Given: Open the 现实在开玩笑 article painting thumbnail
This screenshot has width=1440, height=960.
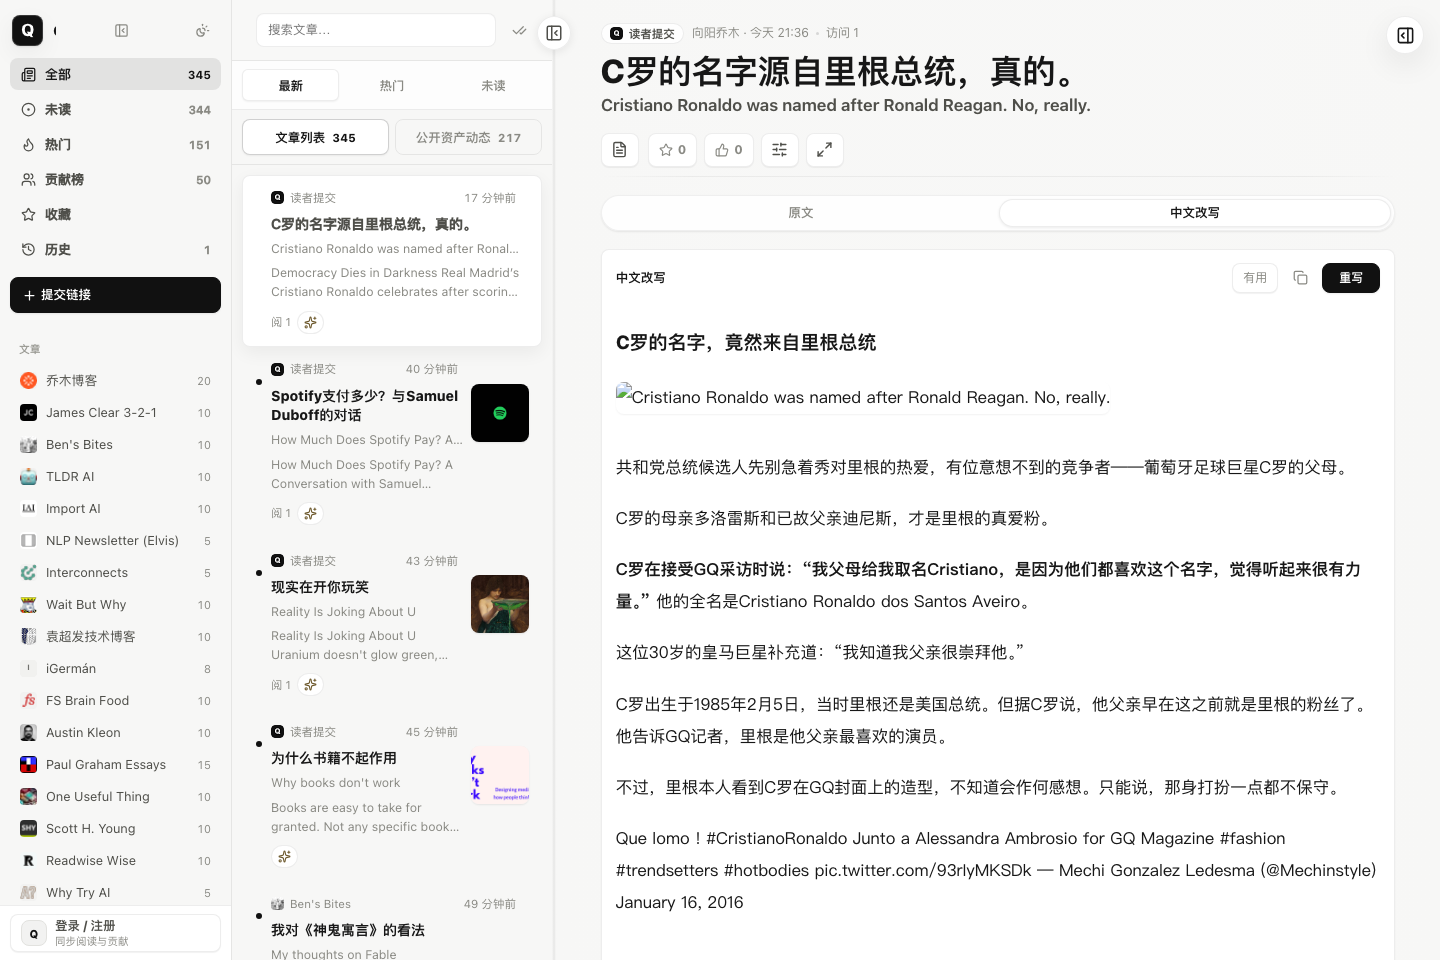Looking at the screenshot, I should pyautogui.click(x=500, y=604).
